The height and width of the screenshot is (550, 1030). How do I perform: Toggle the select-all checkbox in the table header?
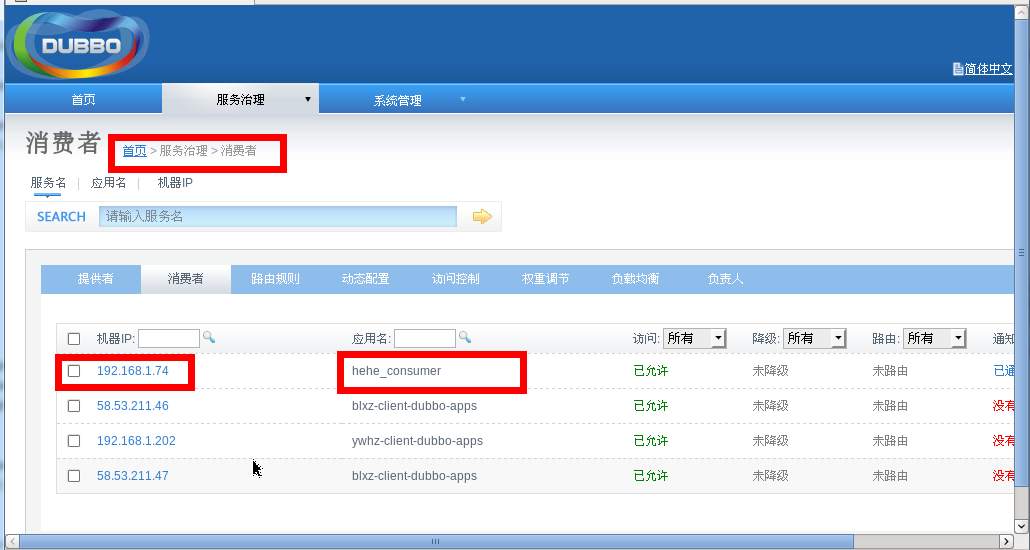[x=74, y=338]
